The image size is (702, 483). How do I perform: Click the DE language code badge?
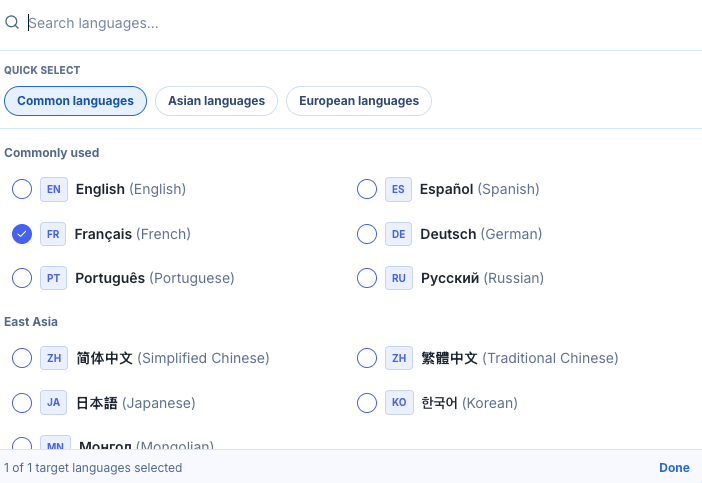pos(398,234)
